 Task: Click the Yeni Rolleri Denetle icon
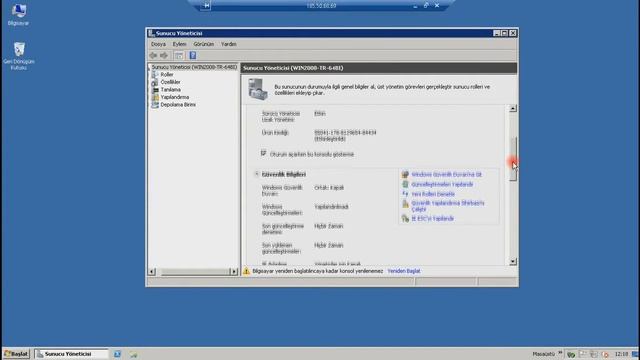click(405, 194)
